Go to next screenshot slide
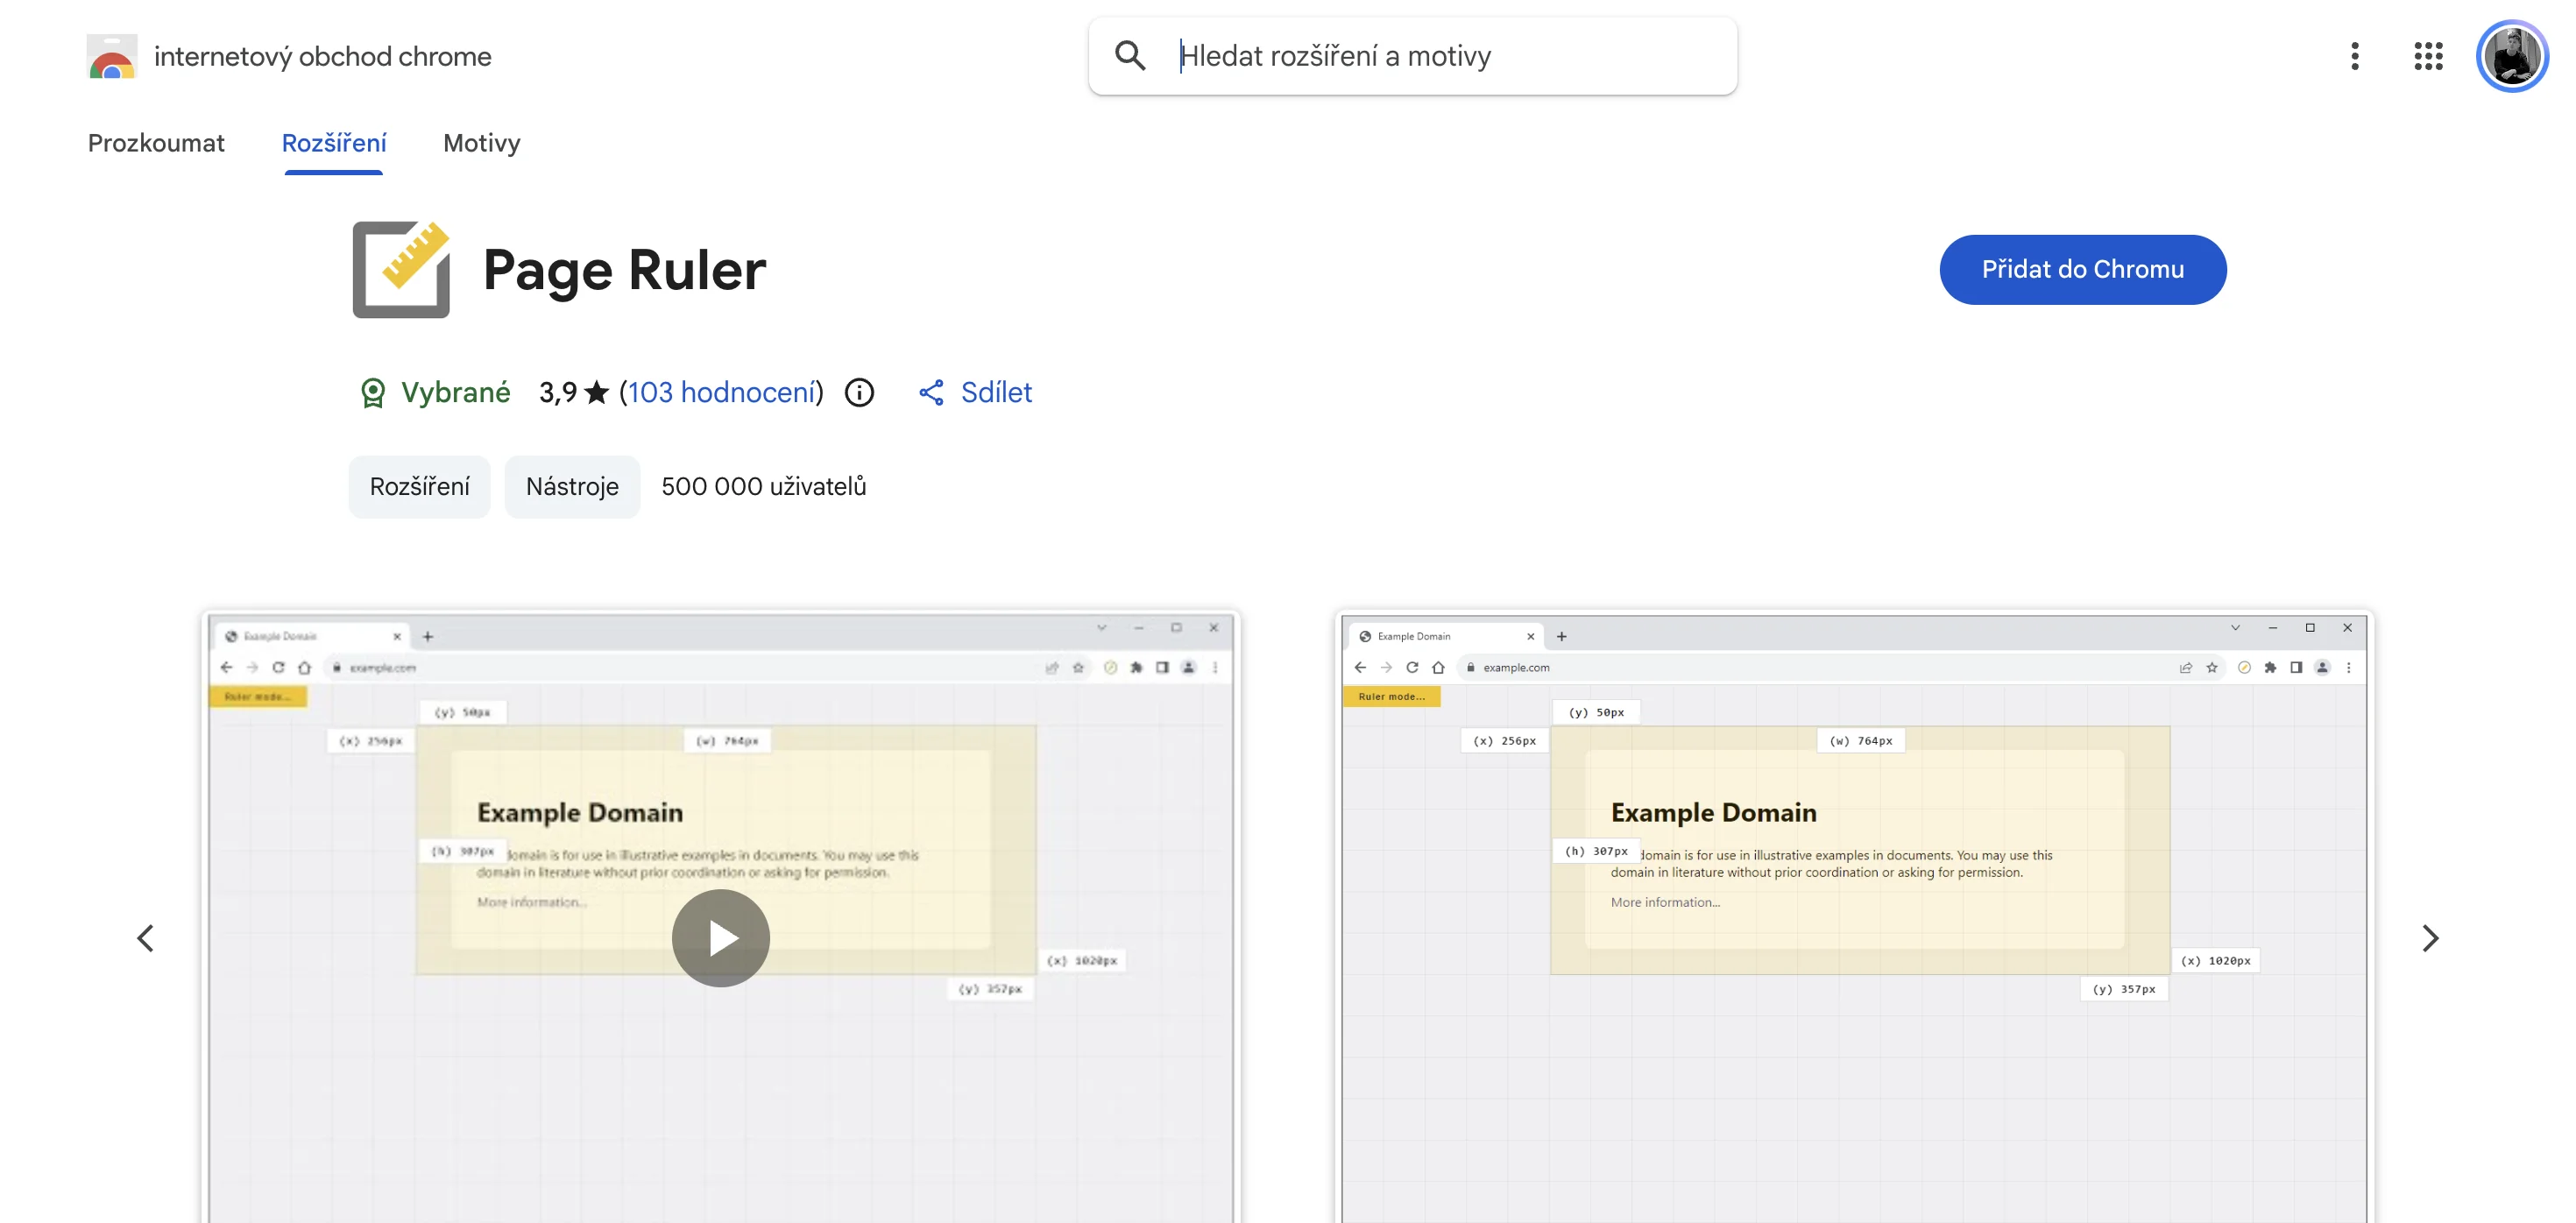Viewport: 2576px width, 1223px height. 2430,938
